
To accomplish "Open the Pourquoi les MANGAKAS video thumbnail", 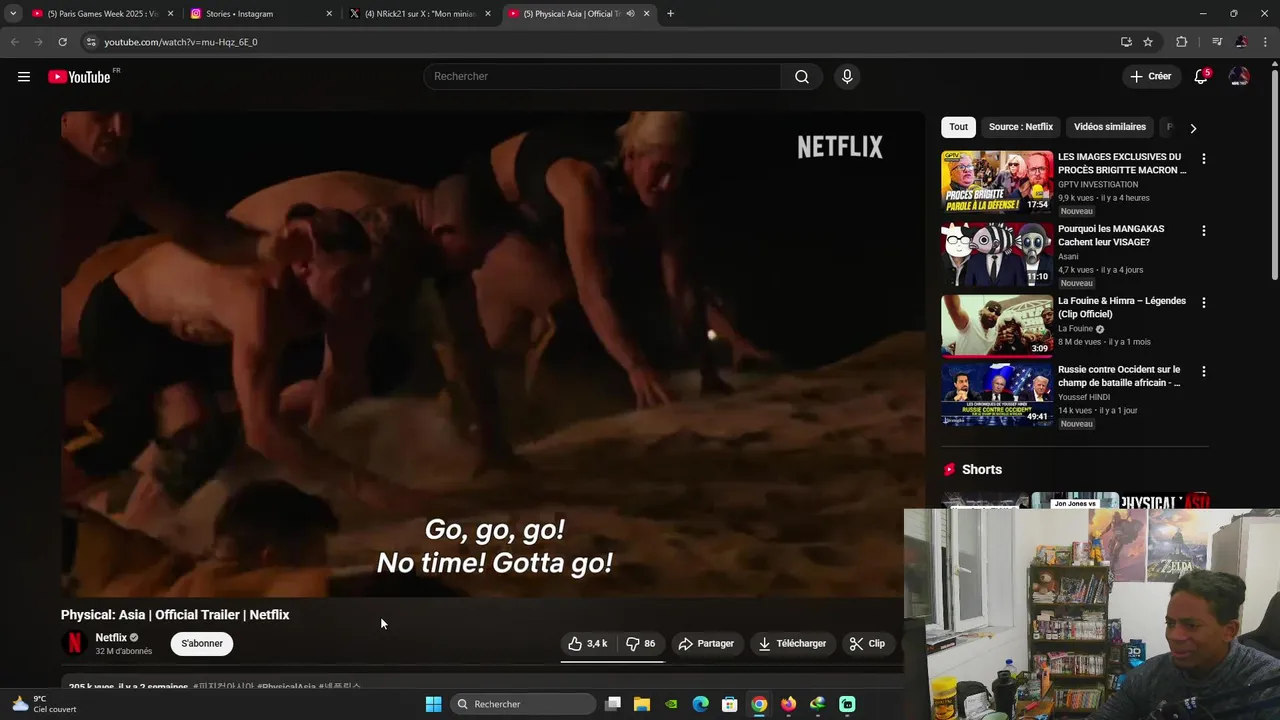I will click(x=997, y=254).
